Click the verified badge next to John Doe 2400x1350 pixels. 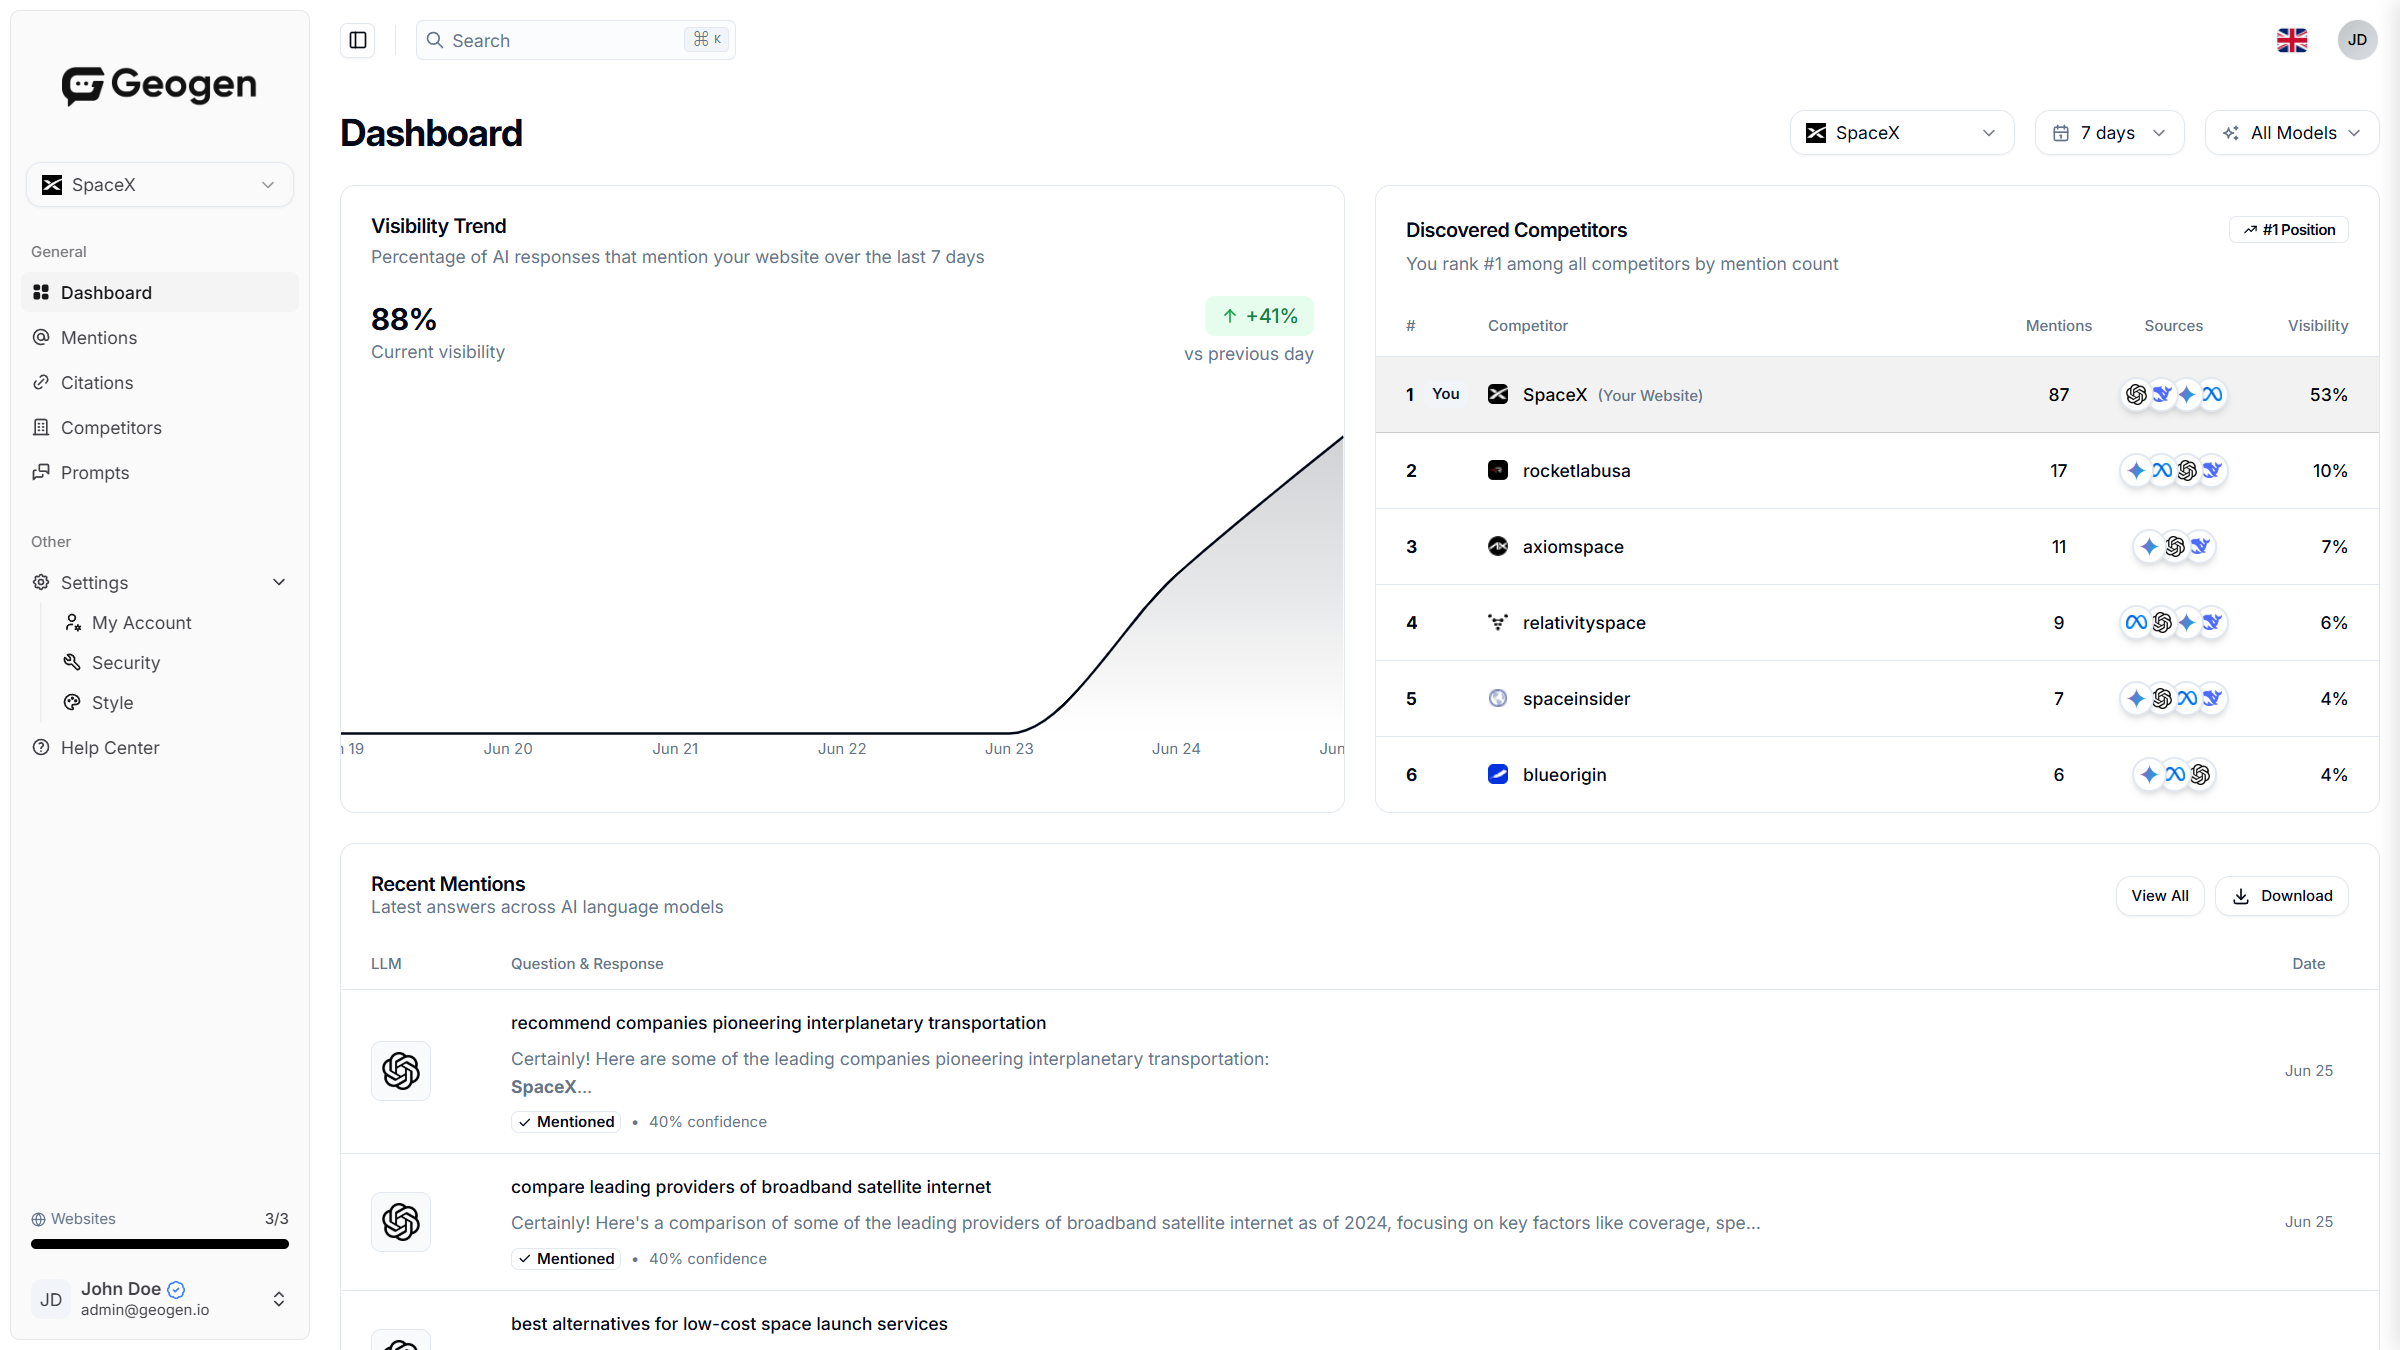176,1289
